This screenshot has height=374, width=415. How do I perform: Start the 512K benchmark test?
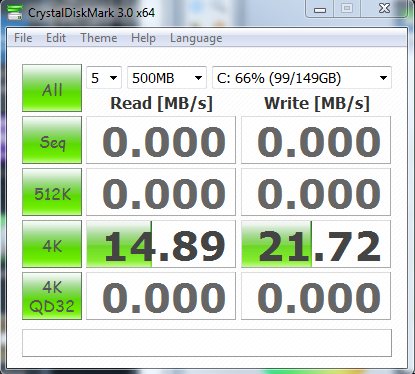[52, 192]
